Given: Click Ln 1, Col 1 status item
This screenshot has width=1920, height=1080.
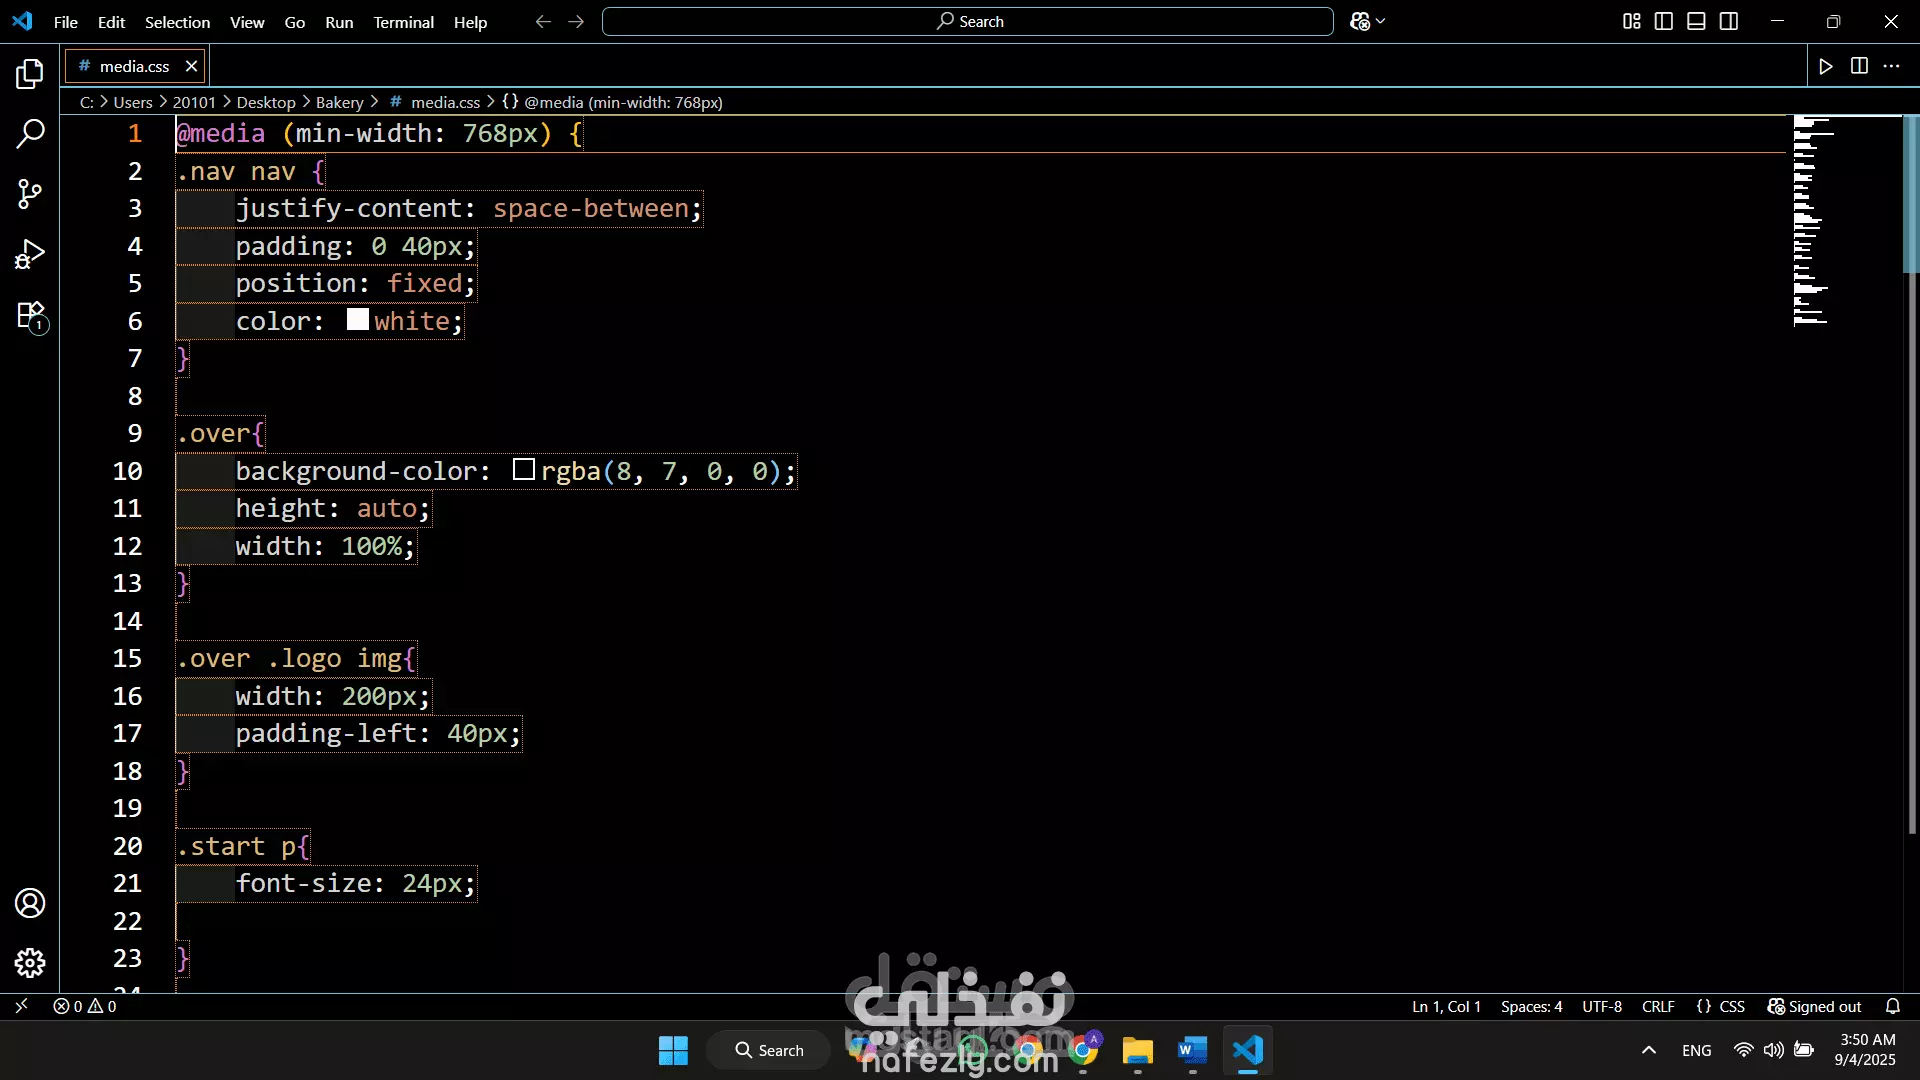Looking at the screenshot, I should tap(1446, 1006).
